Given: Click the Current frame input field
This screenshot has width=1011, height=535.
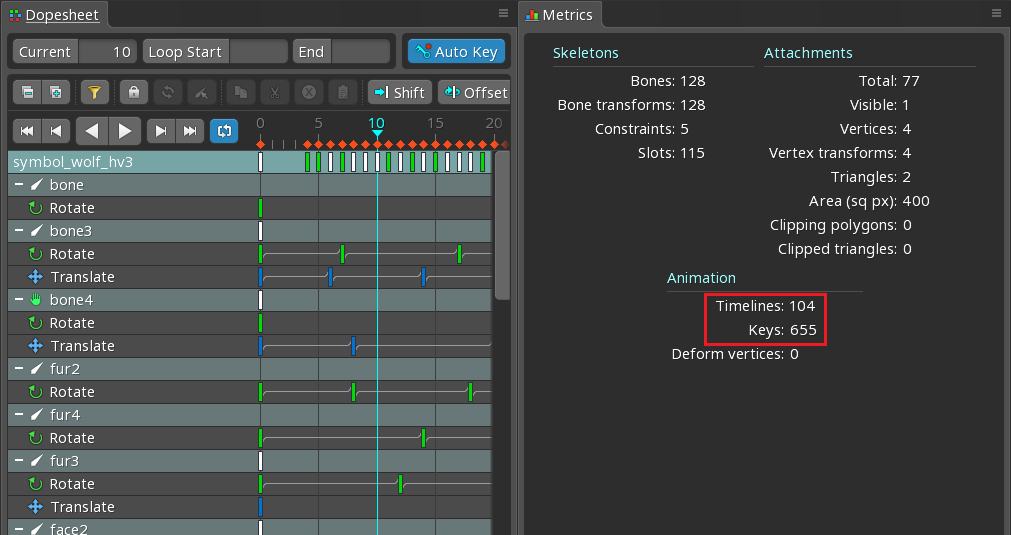Looking at the screenshot, I should click(108, 52).
